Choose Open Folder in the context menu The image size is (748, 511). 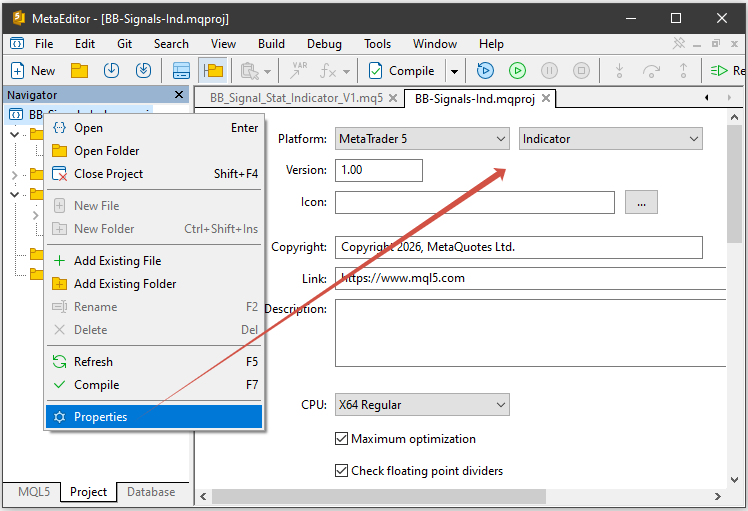pyautogui.click(x=154, y=151)
